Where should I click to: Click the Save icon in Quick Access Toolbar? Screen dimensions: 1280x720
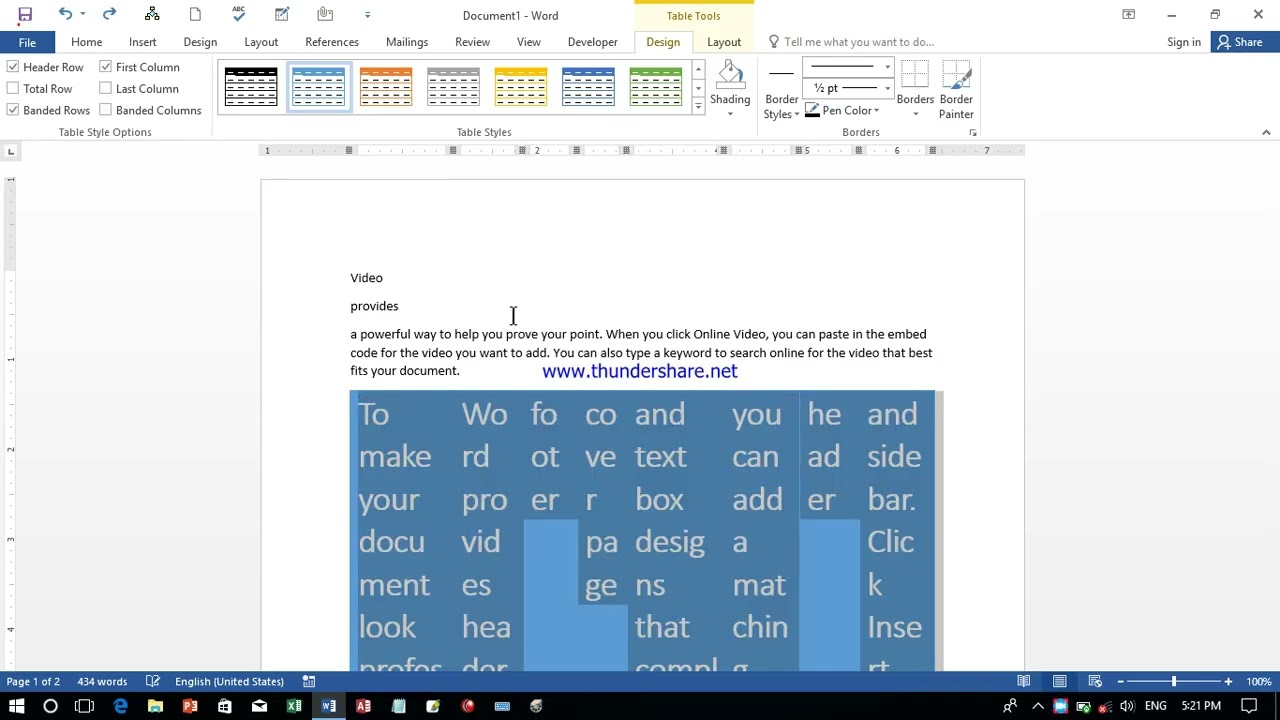click(x=25, y=14)
